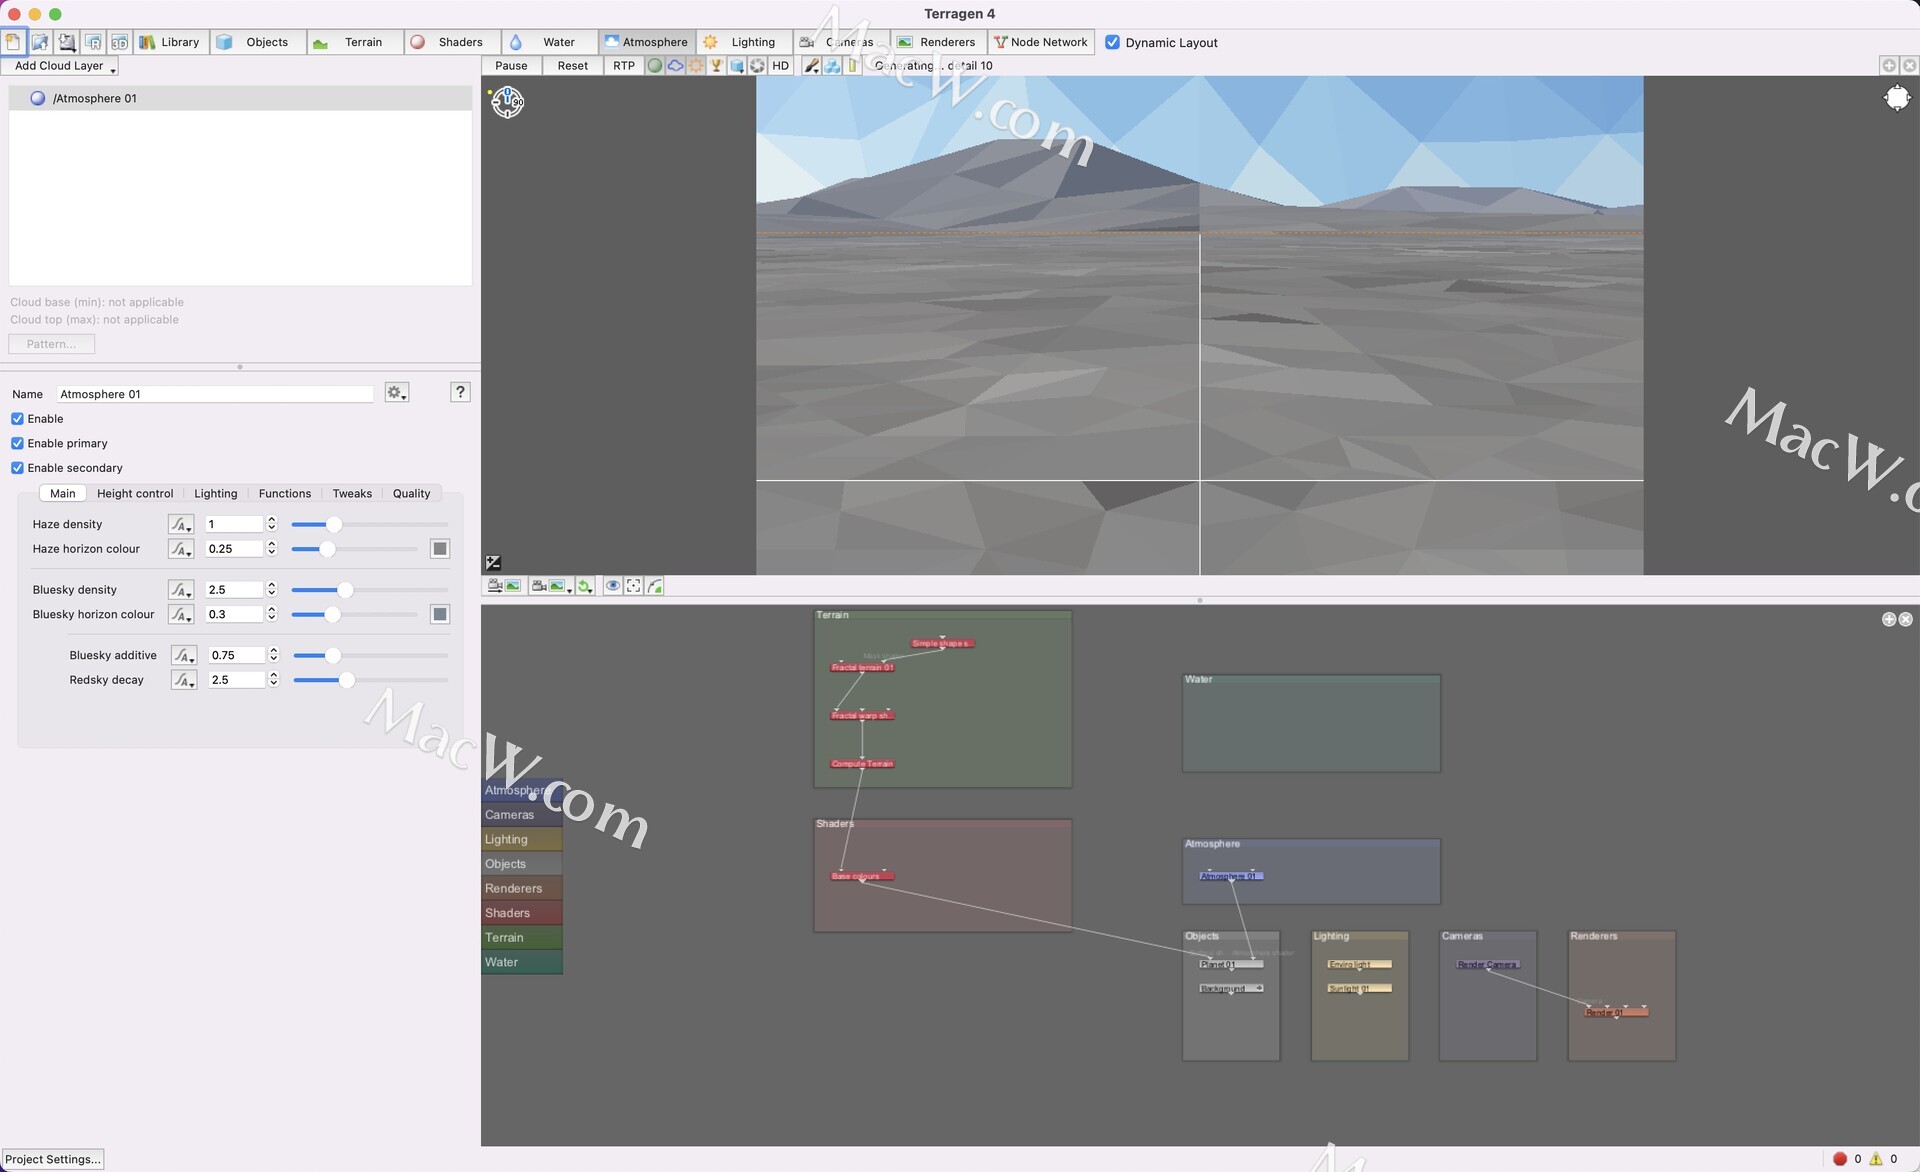Screen dimensions: 1920x1172
Task: Click the exposure plus-minus icon in preview
Action: tap(493, 563)
